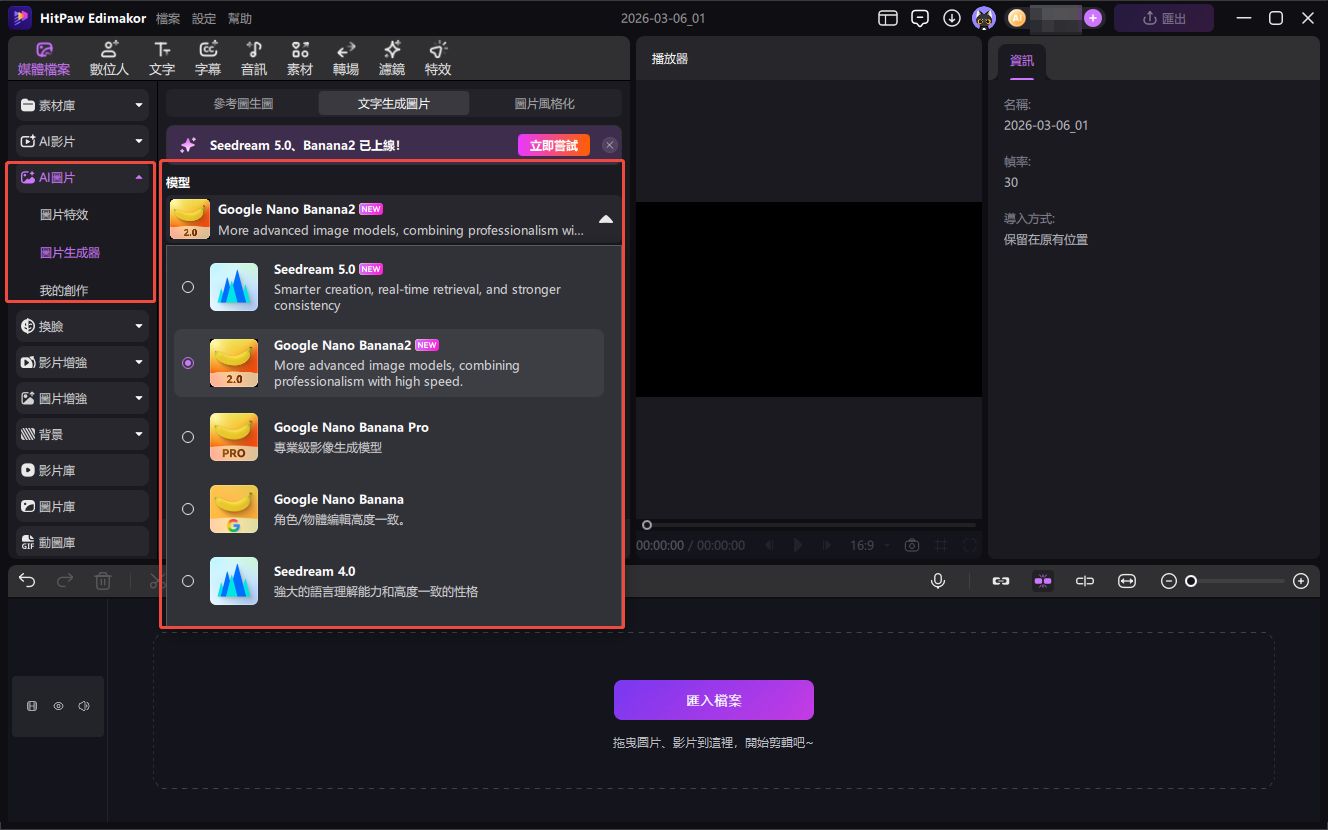Select the 字幕 subtitle tool icon
1328x830 pixels.
pyautogui.click(x=208, y=58)
